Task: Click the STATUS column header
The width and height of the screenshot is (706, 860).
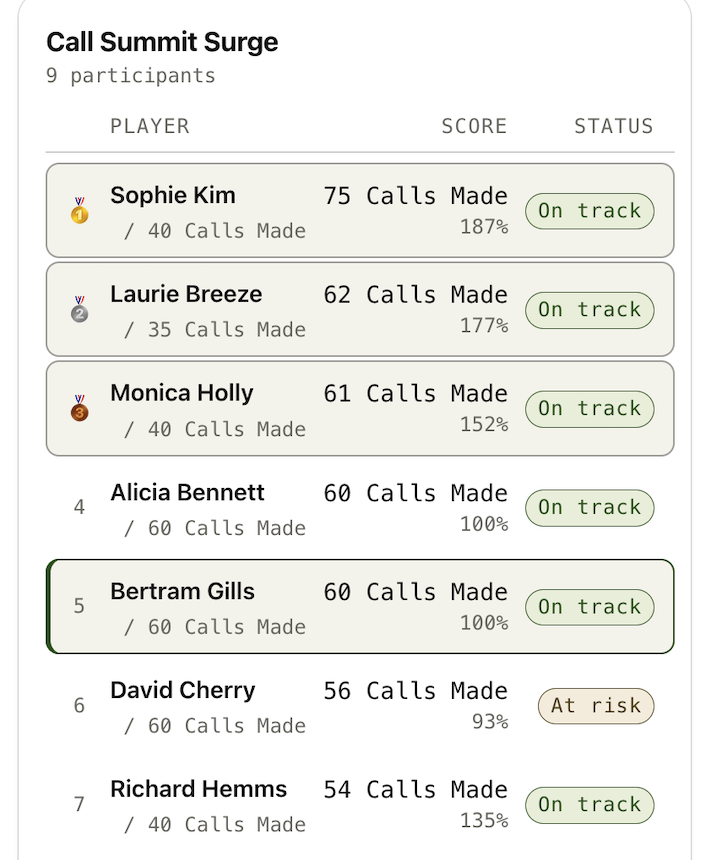Action: pos(613,126)
